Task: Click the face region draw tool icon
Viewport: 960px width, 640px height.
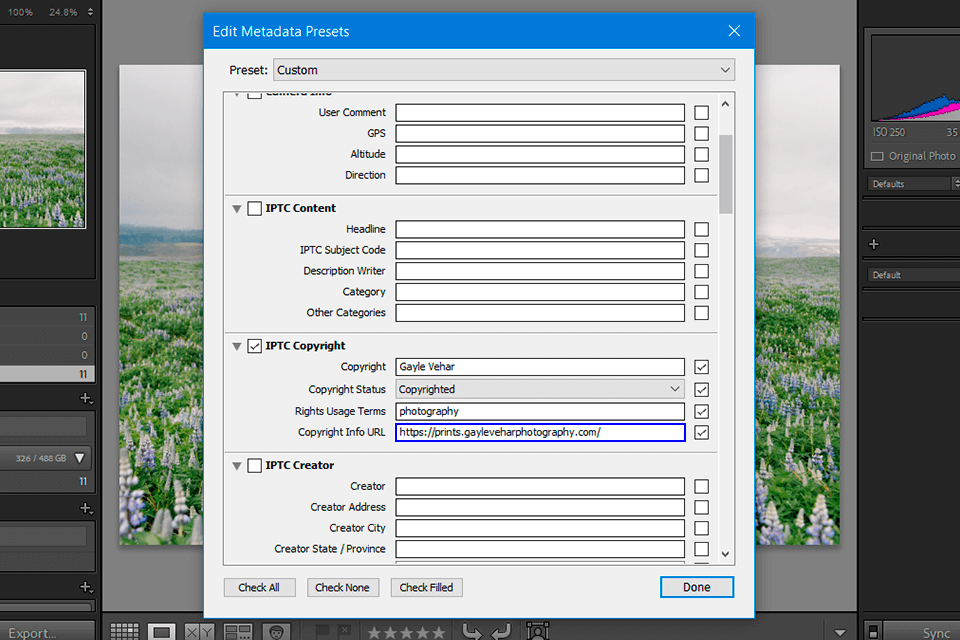Action: (x=538, y=631)
